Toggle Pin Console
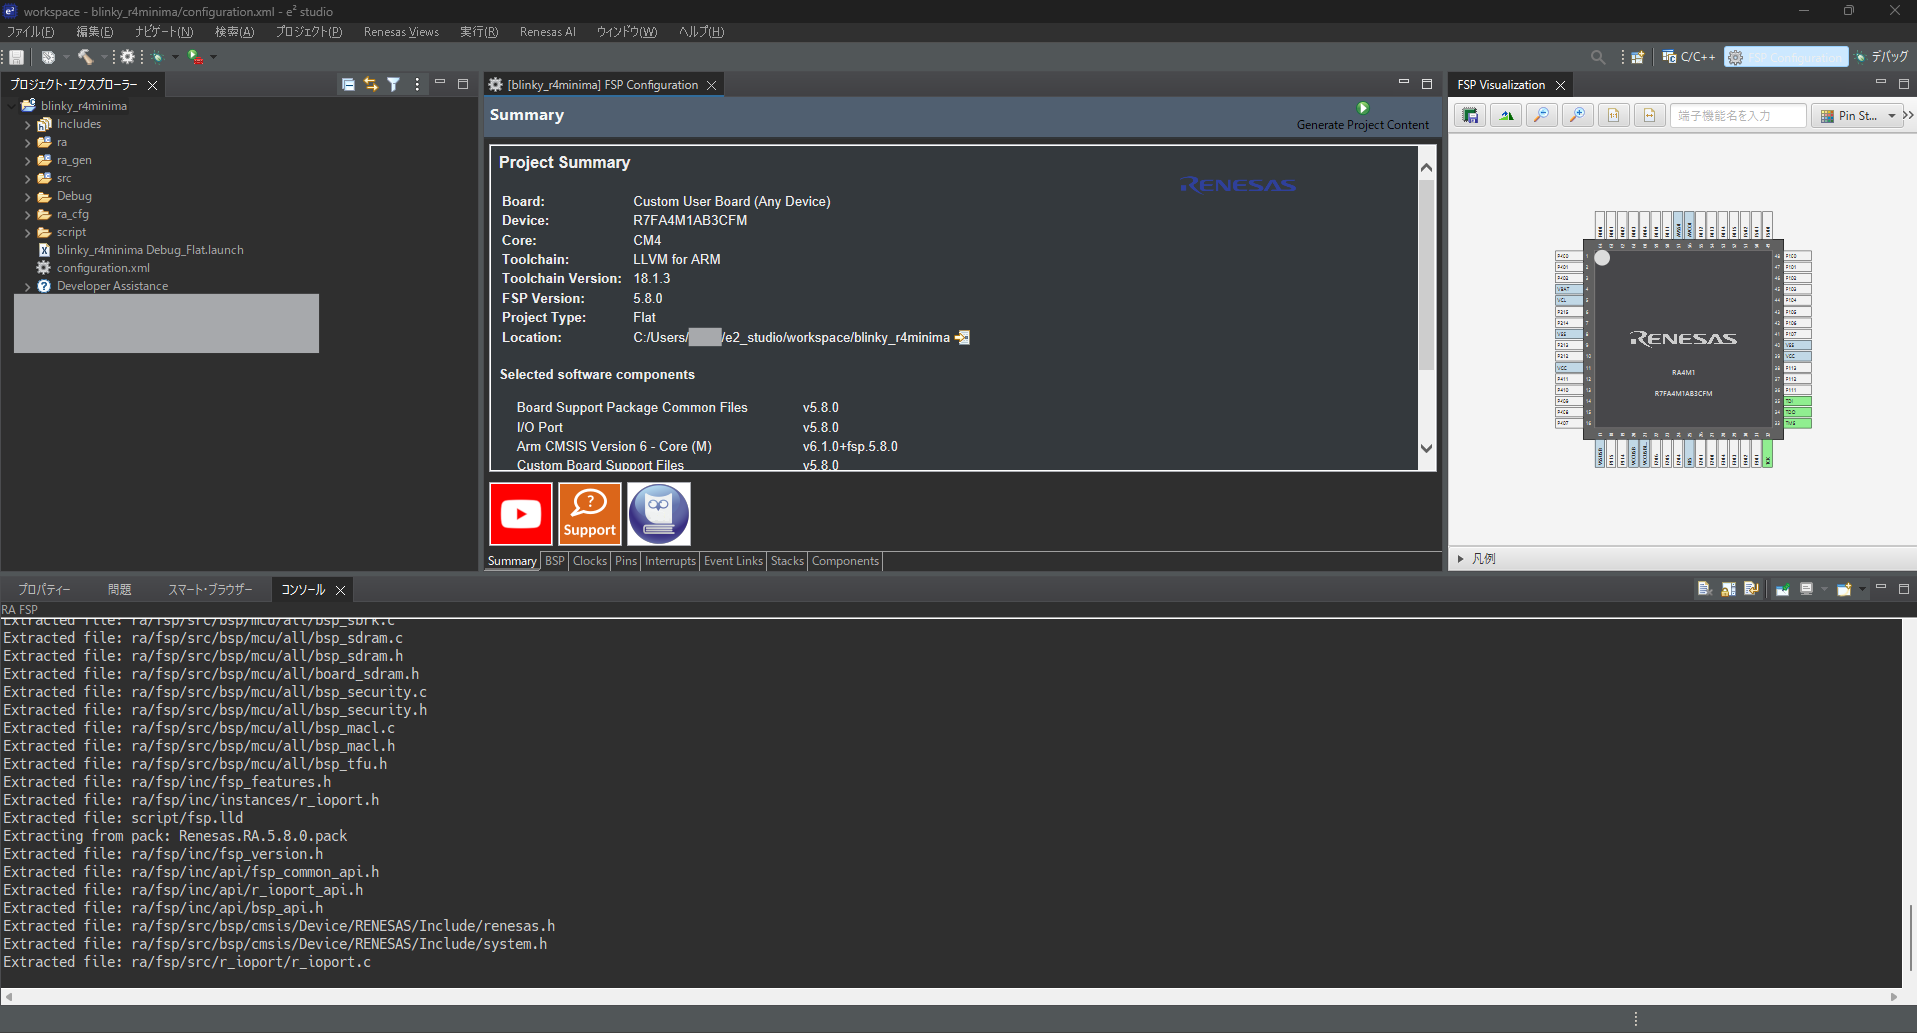This screenshot has height=1033, width=1917. 1782,589
